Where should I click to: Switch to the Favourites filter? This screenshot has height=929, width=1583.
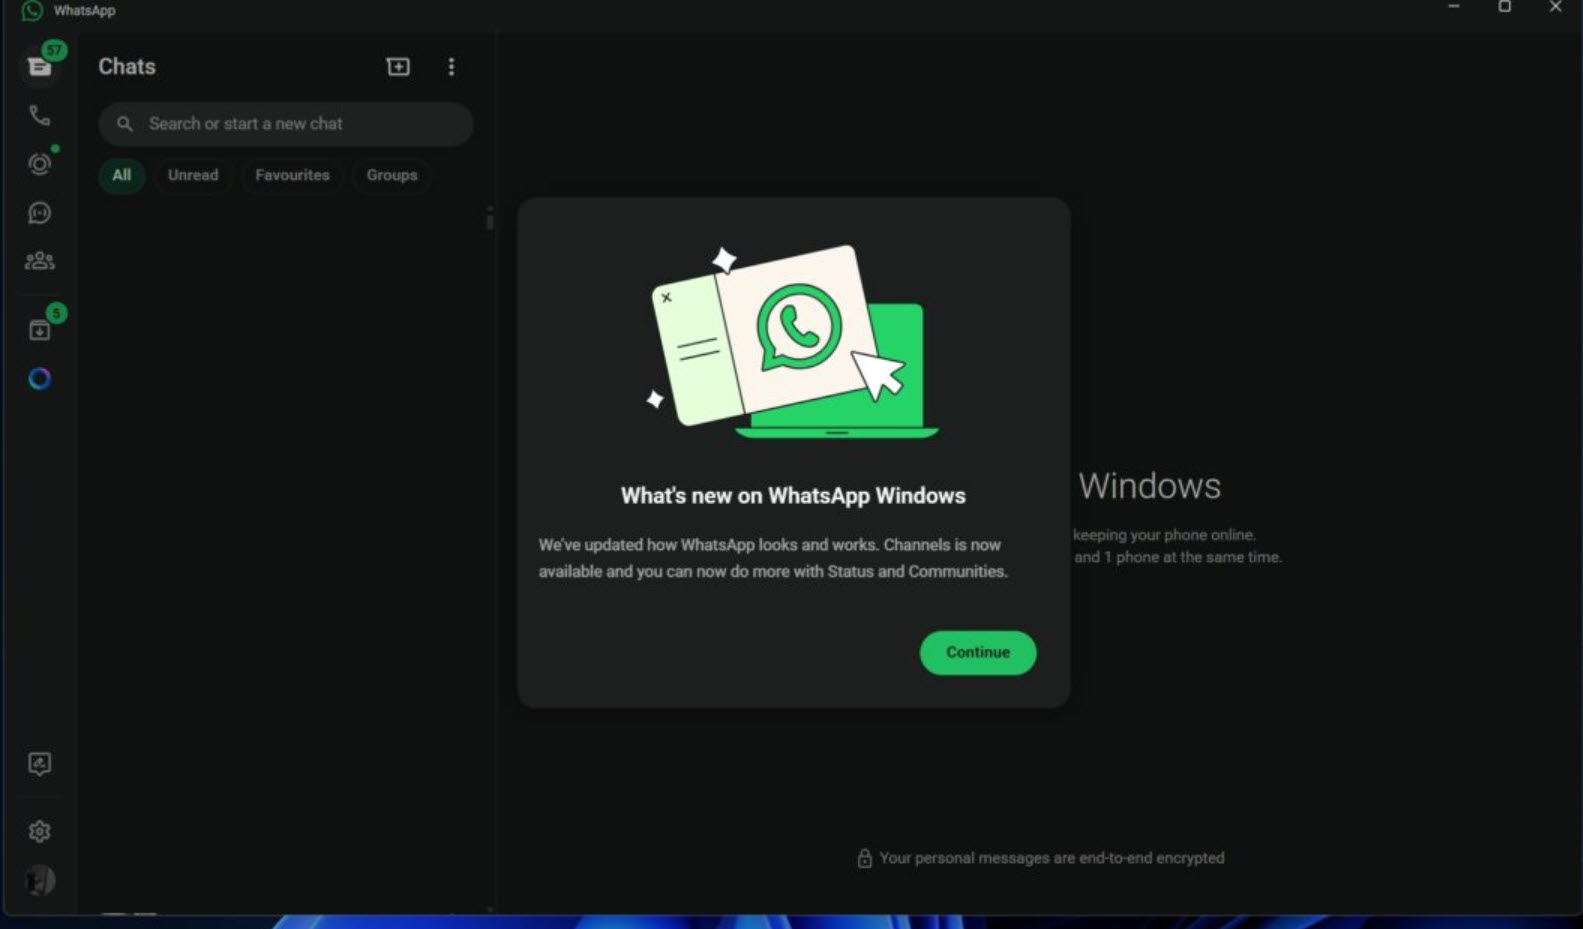tap(292, 175)
